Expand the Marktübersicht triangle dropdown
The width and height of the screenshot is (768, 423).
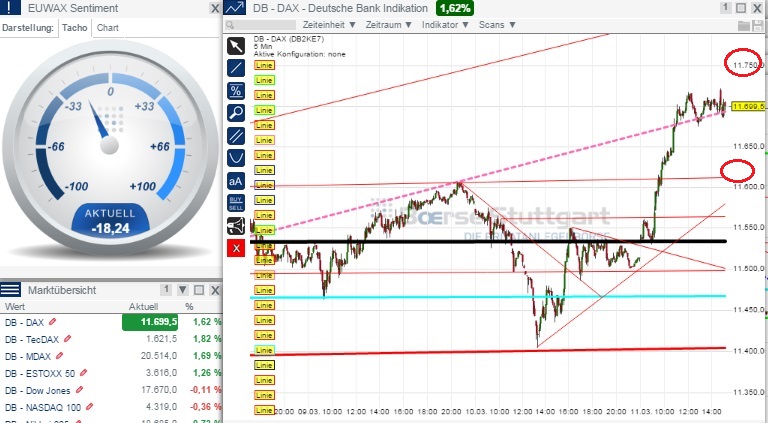tap(183, 290)
